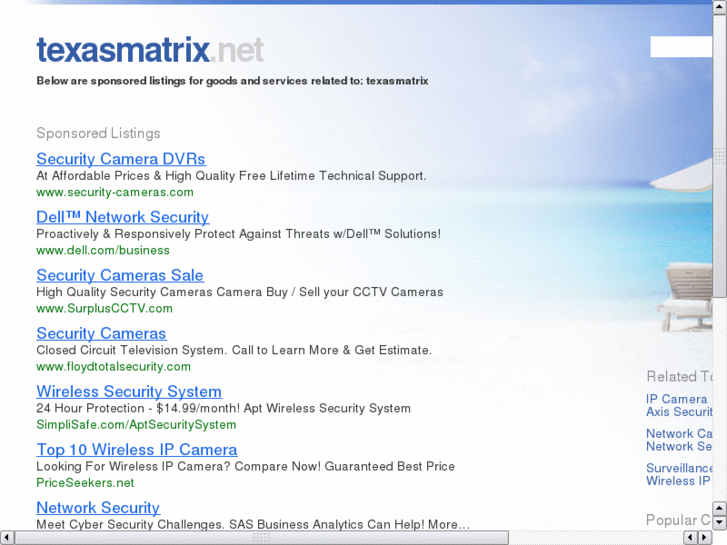The width and height of the screenshot is (727, 545).
Task: Click the horizontal scrollbar right arrow at far right
Action: coord(705,538)
